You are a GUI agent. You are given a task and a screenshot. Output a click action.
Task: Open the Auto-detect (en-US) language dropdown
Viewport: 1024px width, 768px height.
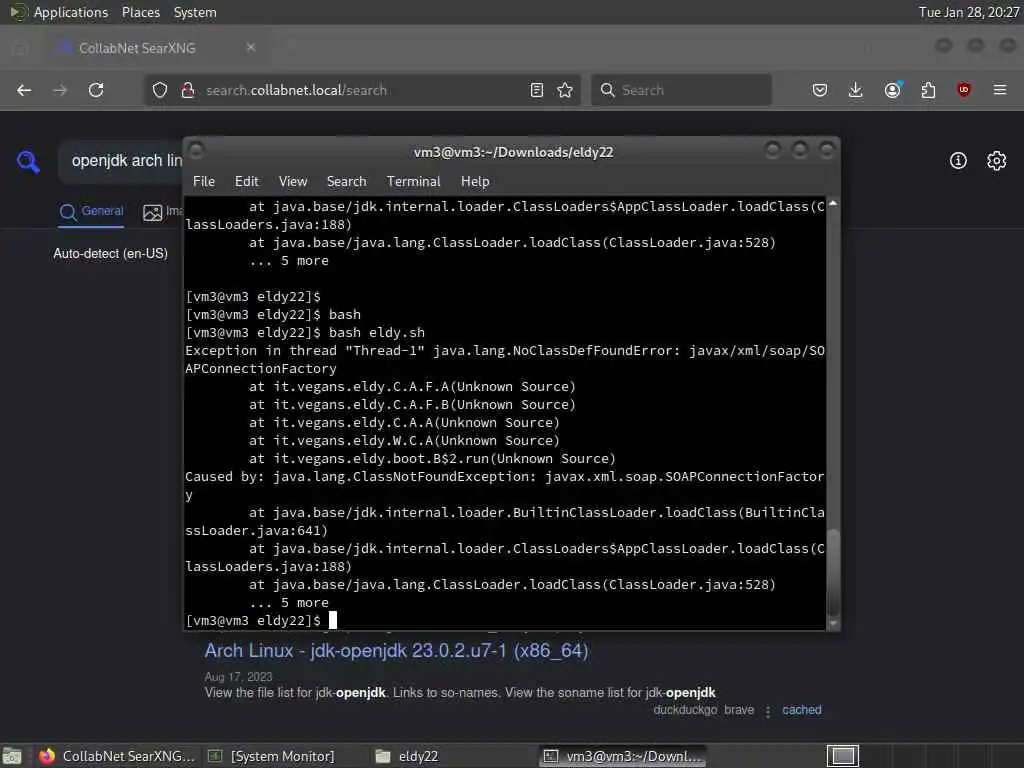(x=110, y=253)
